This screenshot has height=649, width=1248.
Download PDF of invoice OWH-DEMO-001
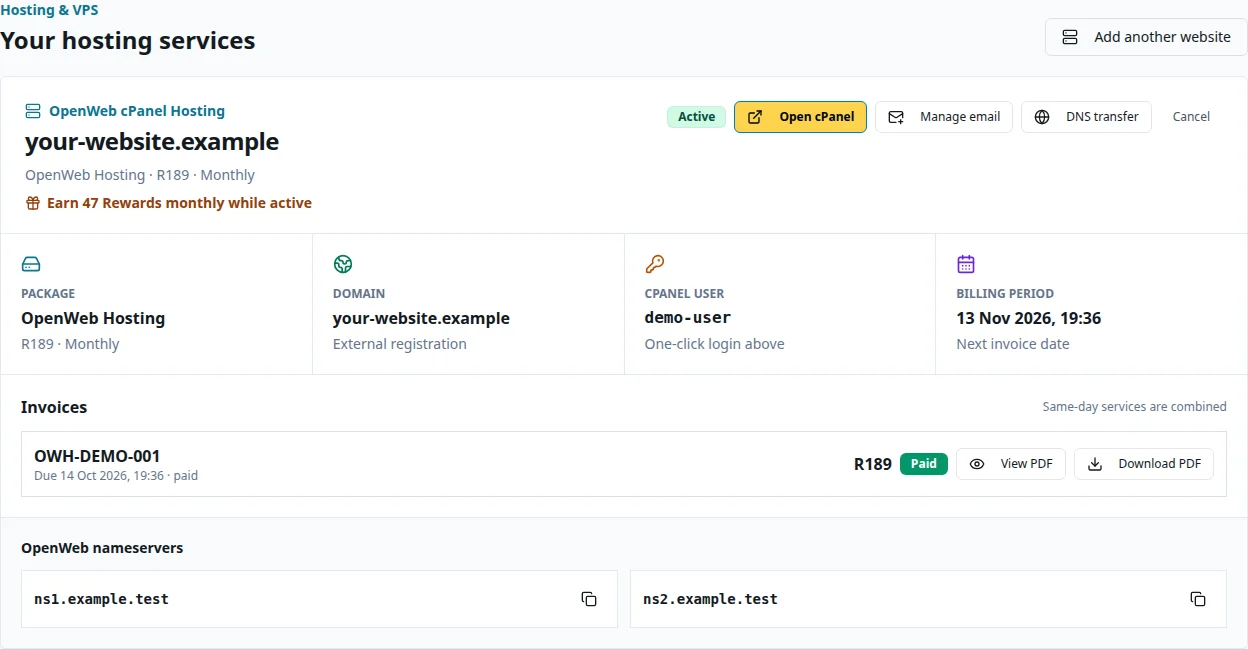[1144, 464]
